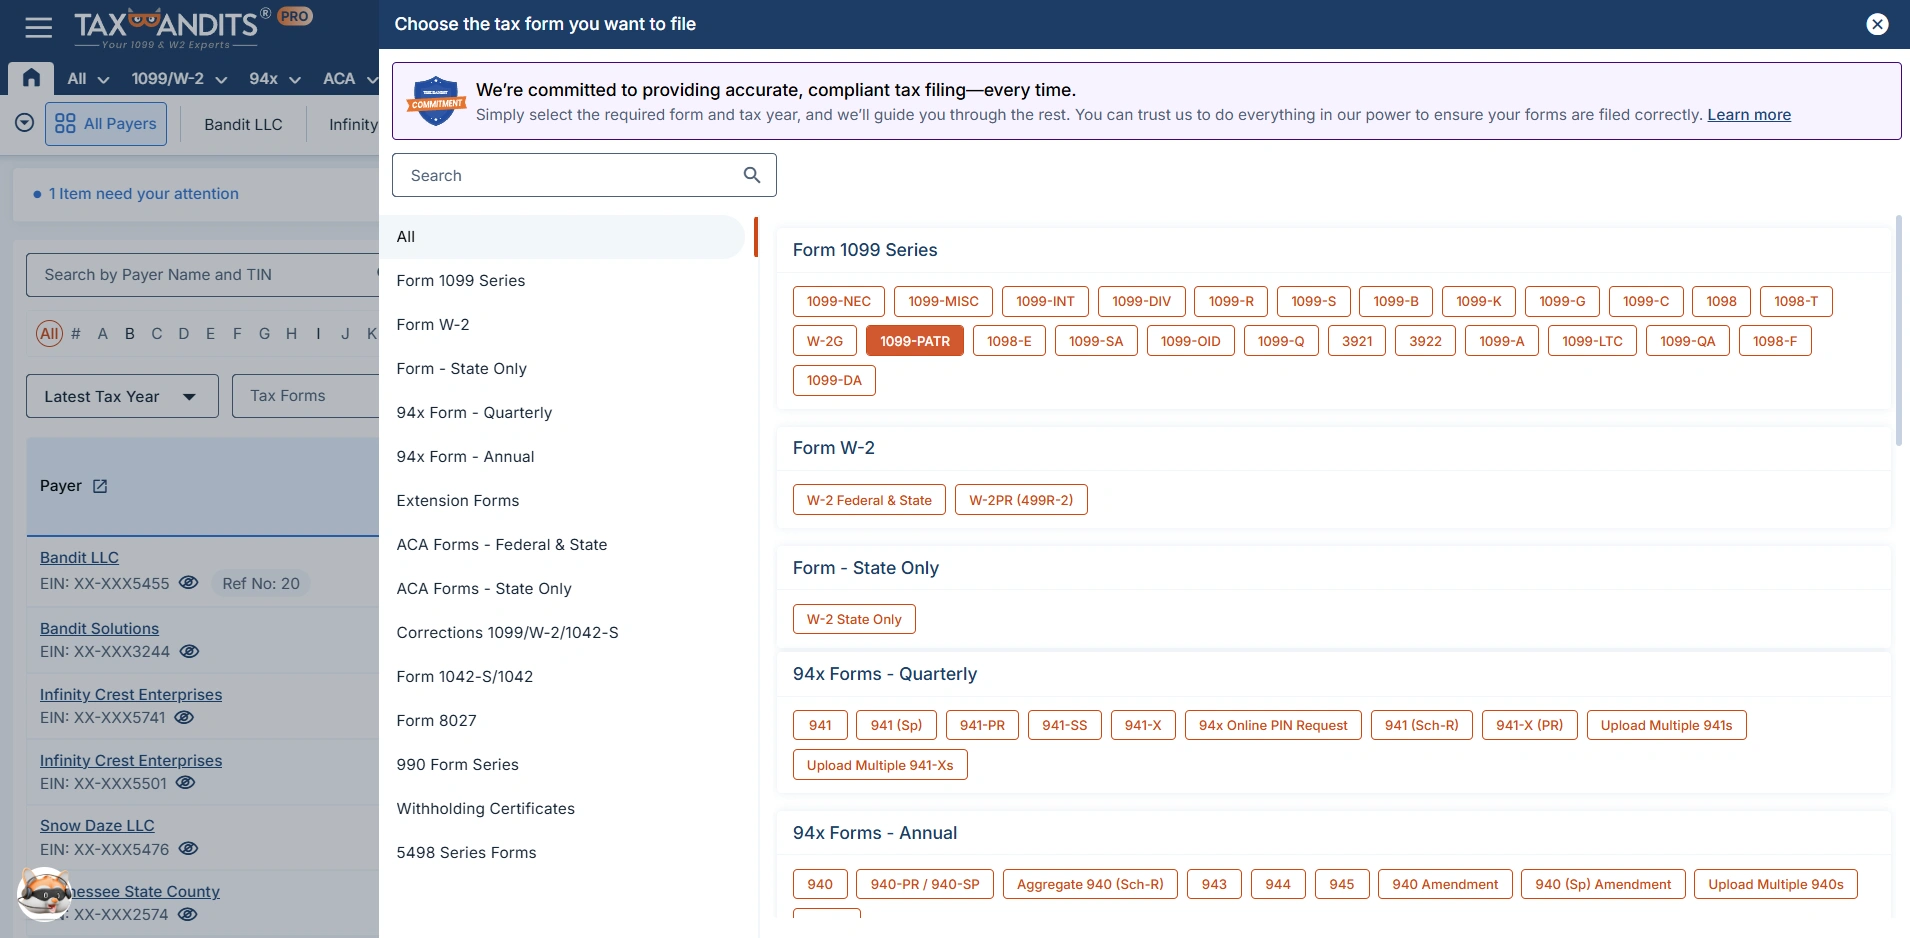Open the 1099/W-2 navigation dropdown
Viewport: 1910px width, 938px height.
click(x=179, y=79)
